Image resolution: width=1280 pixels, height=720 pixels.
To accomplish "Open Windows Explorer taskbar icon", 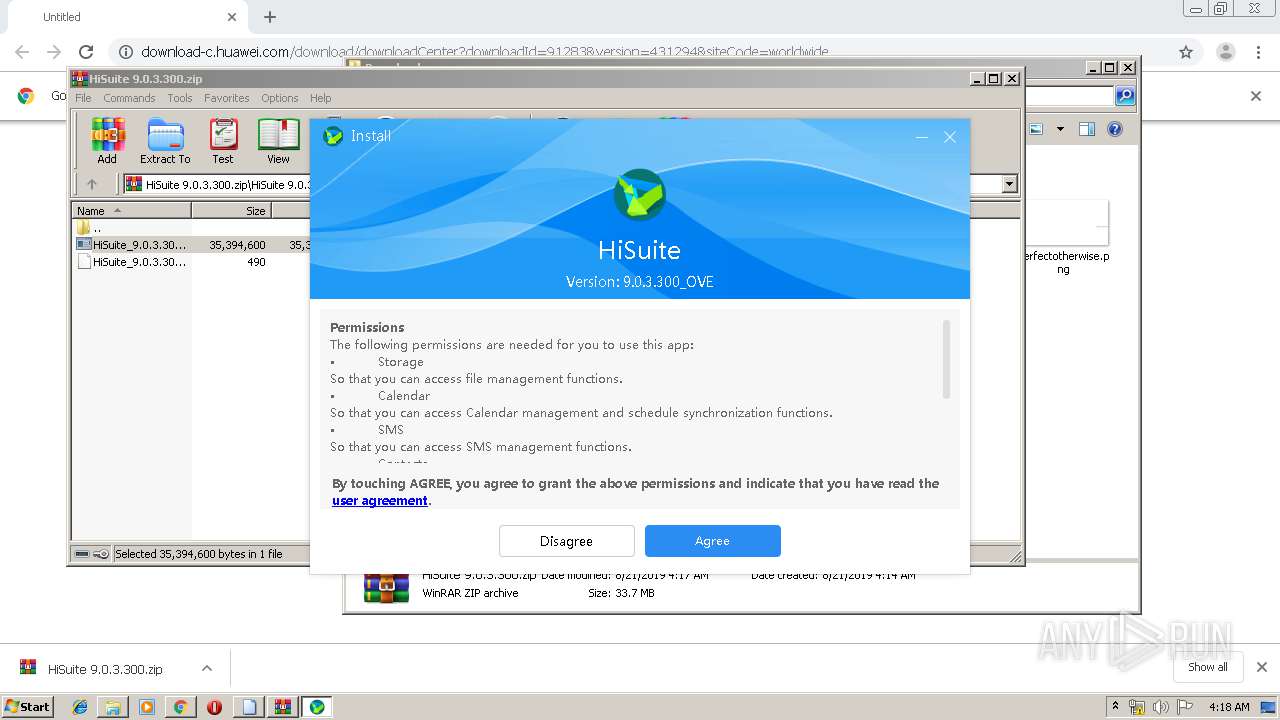I will click(113, 707).
